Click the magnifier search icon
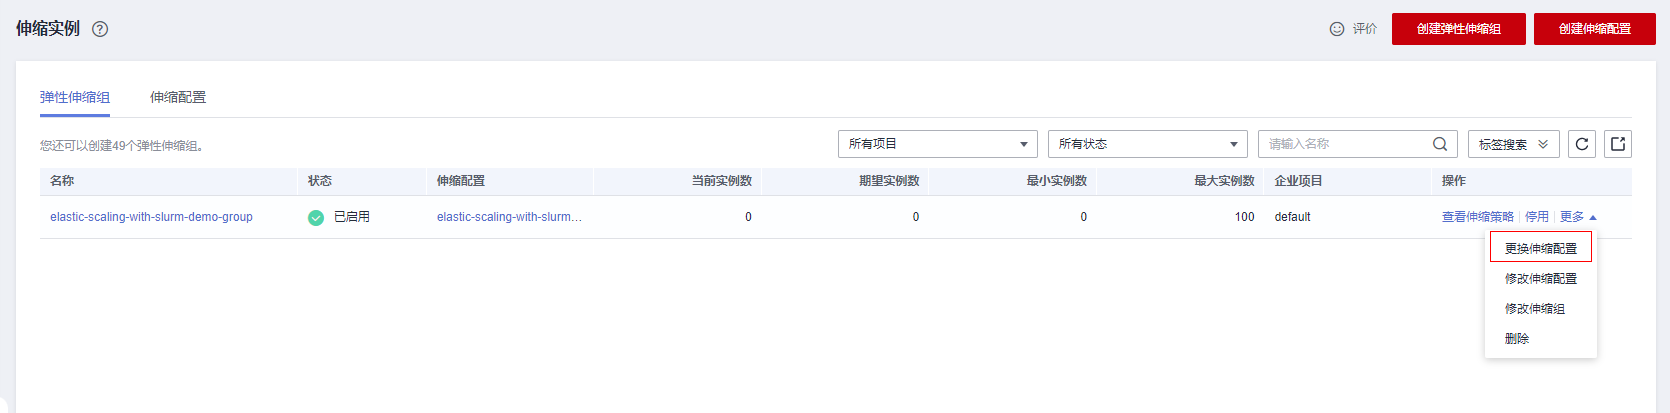The width and height of the screenshot is (1670, 413). click(1439, 144)
